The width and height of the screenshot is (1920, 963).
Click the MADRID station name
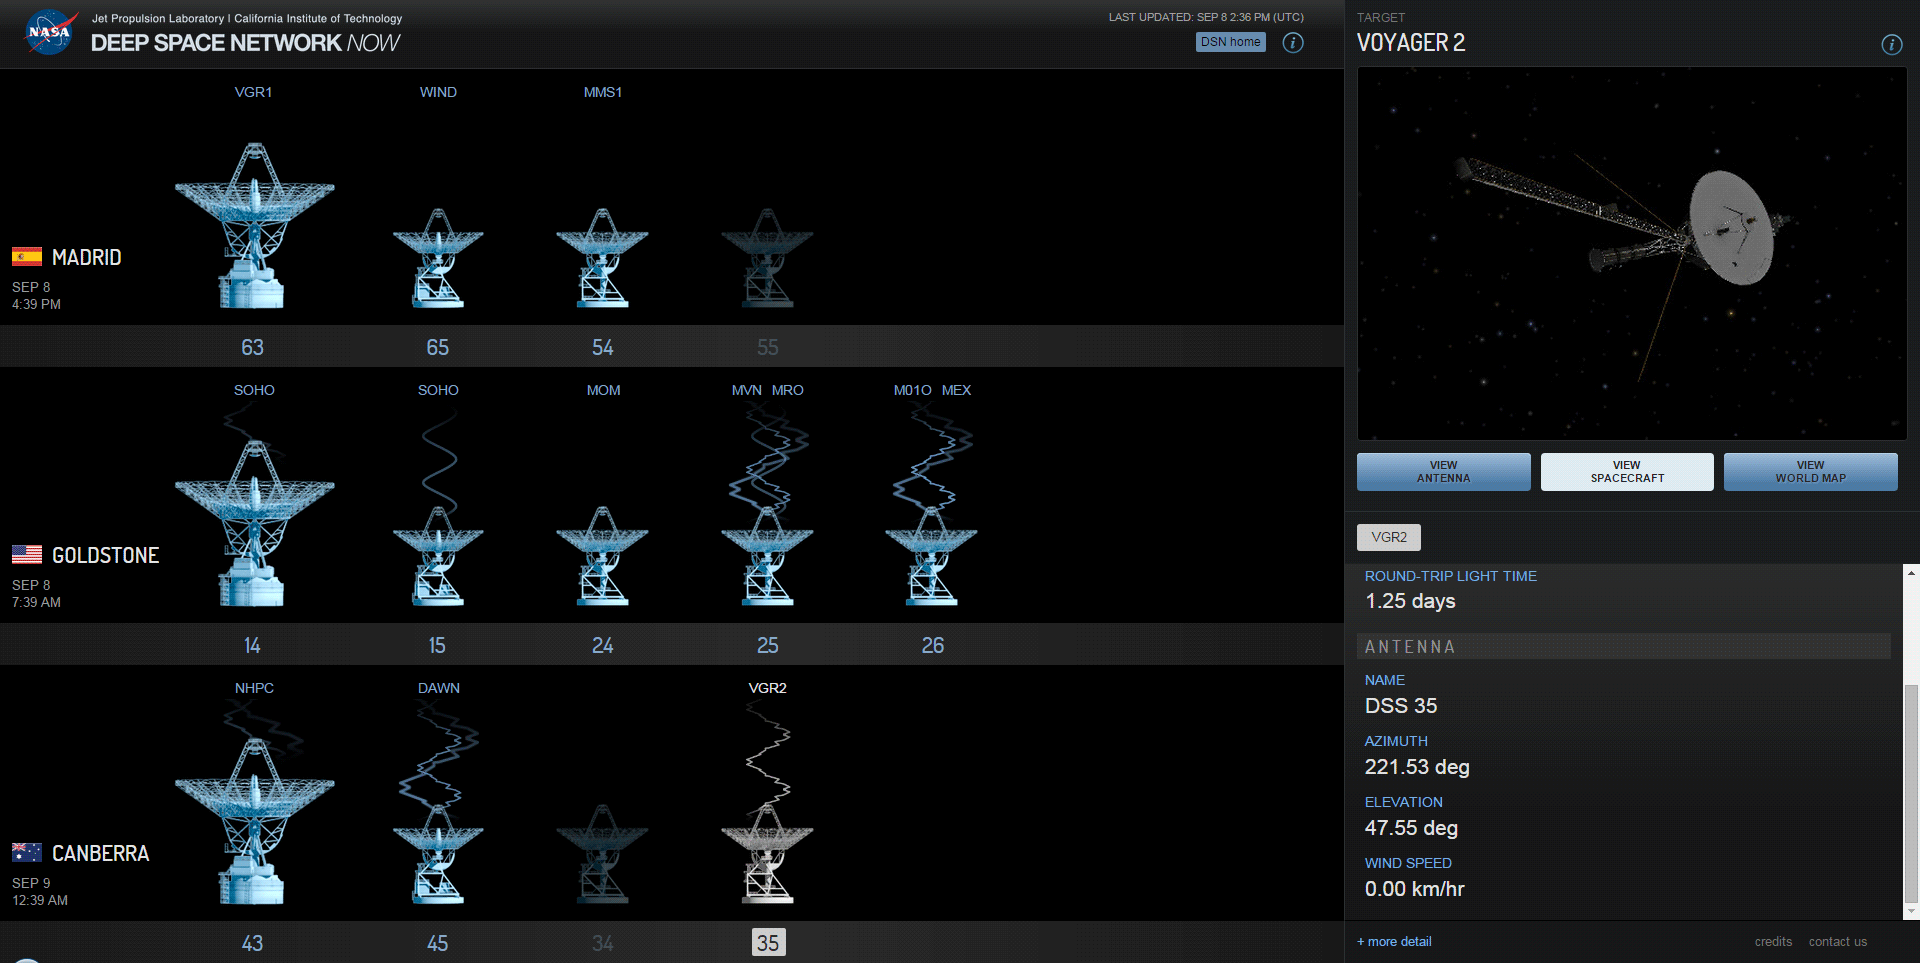[x=86, y=257]
